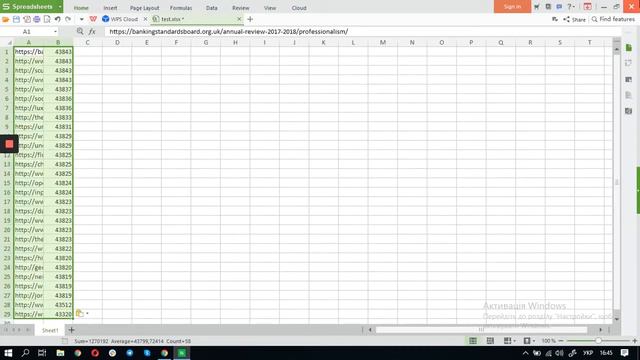640x360 pixels.
Task: Close the test.xlsx document tab
Action: 239,19
